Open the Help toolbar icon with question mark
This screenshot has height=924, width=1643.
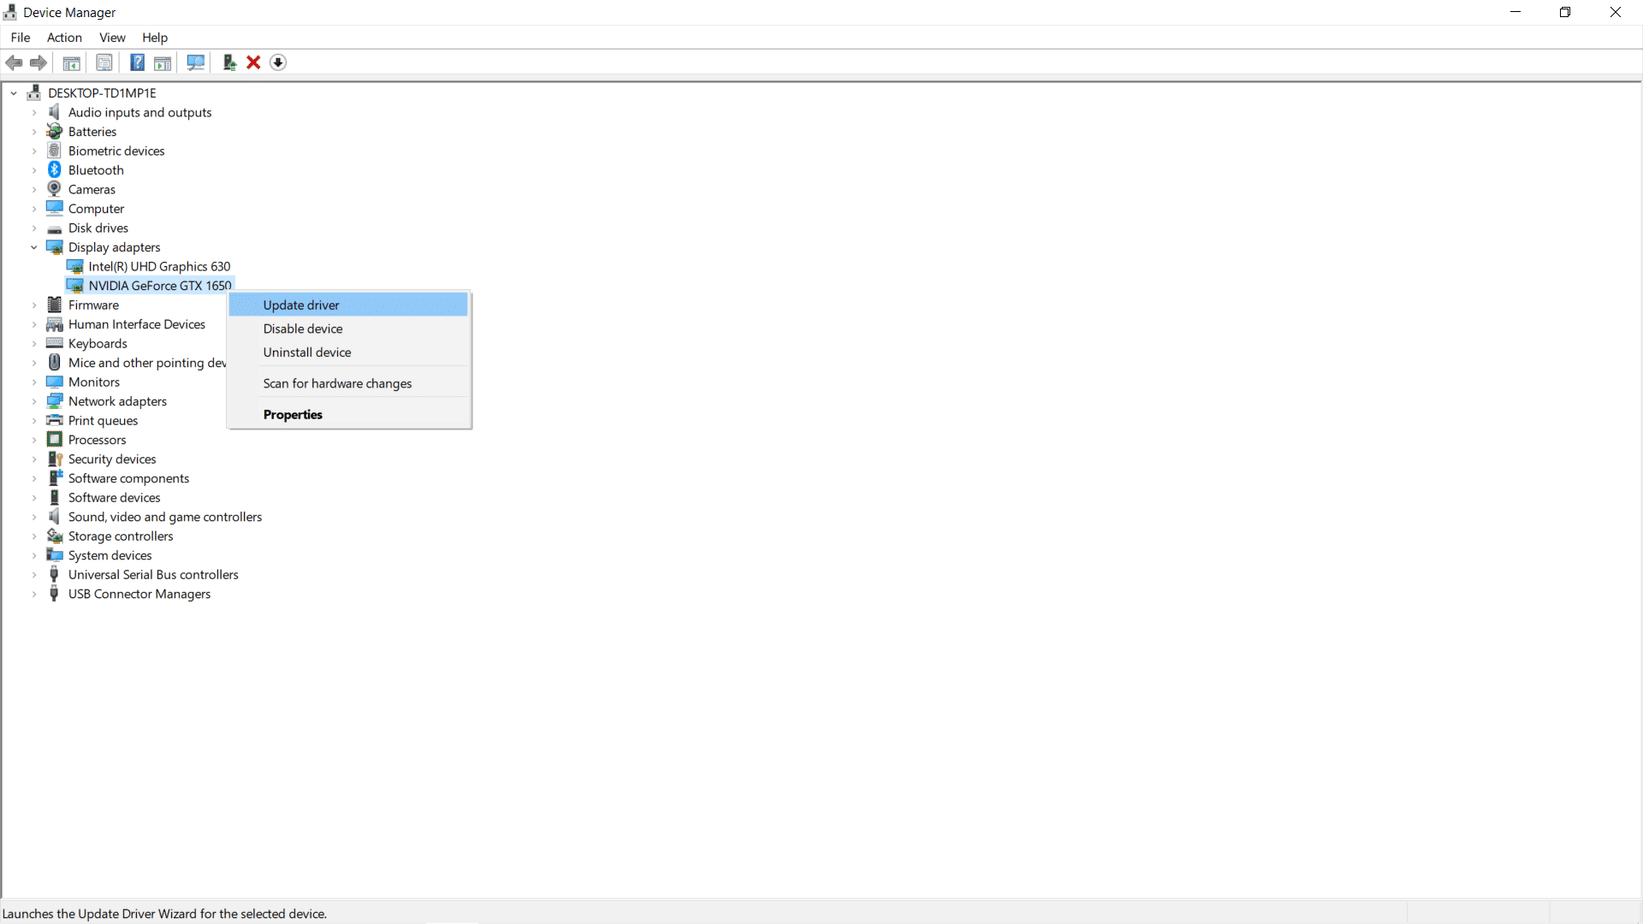point(137,63)
